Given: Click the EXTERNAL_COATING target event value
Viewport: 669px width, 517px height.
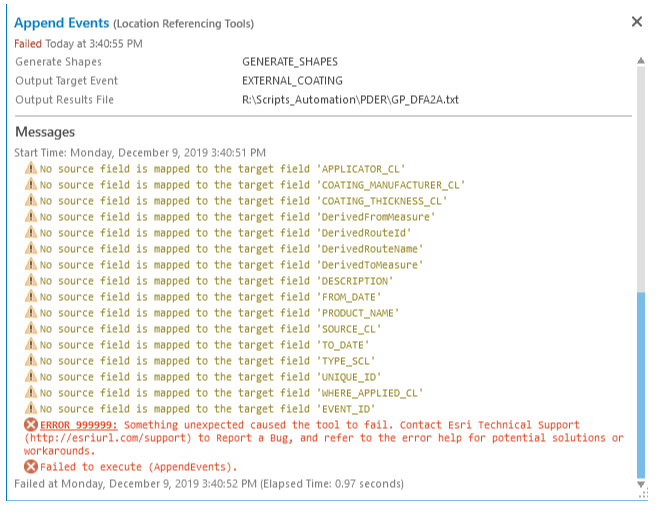Looking at the screenshot, I should pos(292,81).
